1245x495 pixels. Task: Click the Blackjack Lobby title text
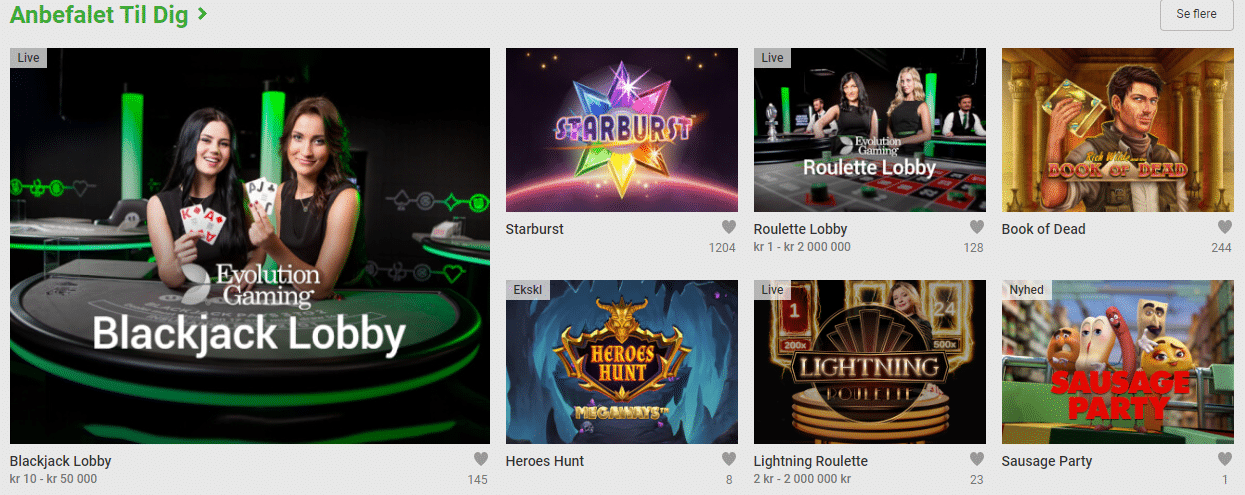pos(60,461)
